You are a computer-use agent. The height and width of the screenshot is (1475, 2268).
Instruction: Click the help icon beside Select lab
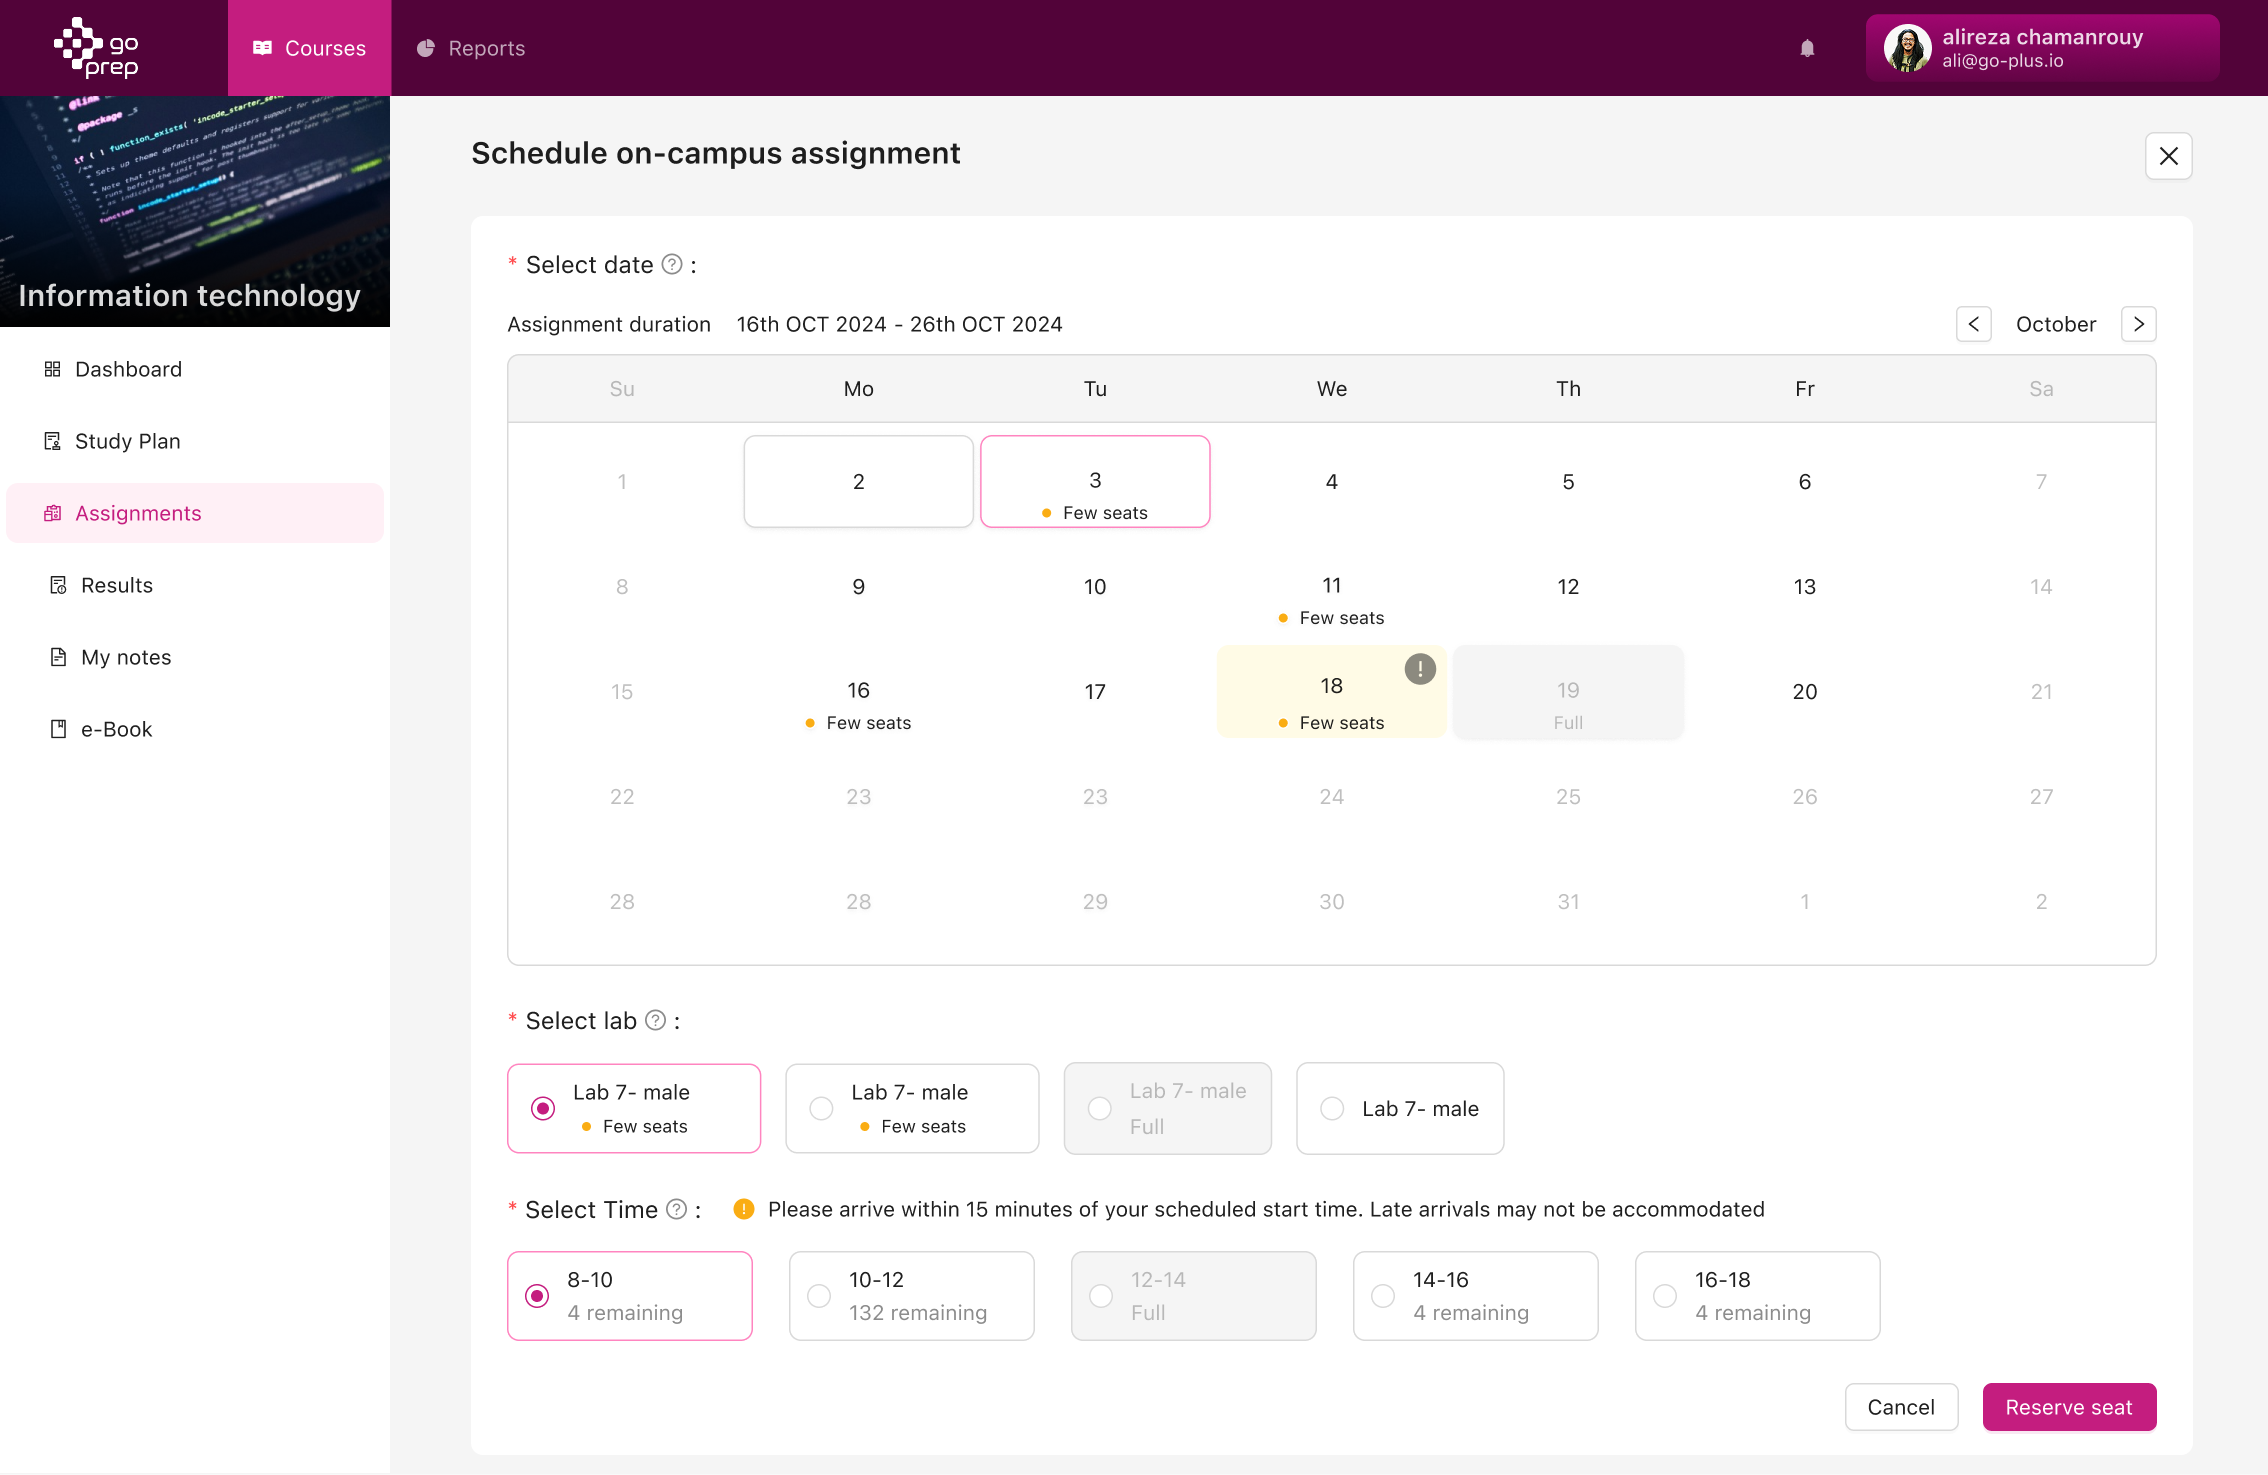click(655, 1020)
